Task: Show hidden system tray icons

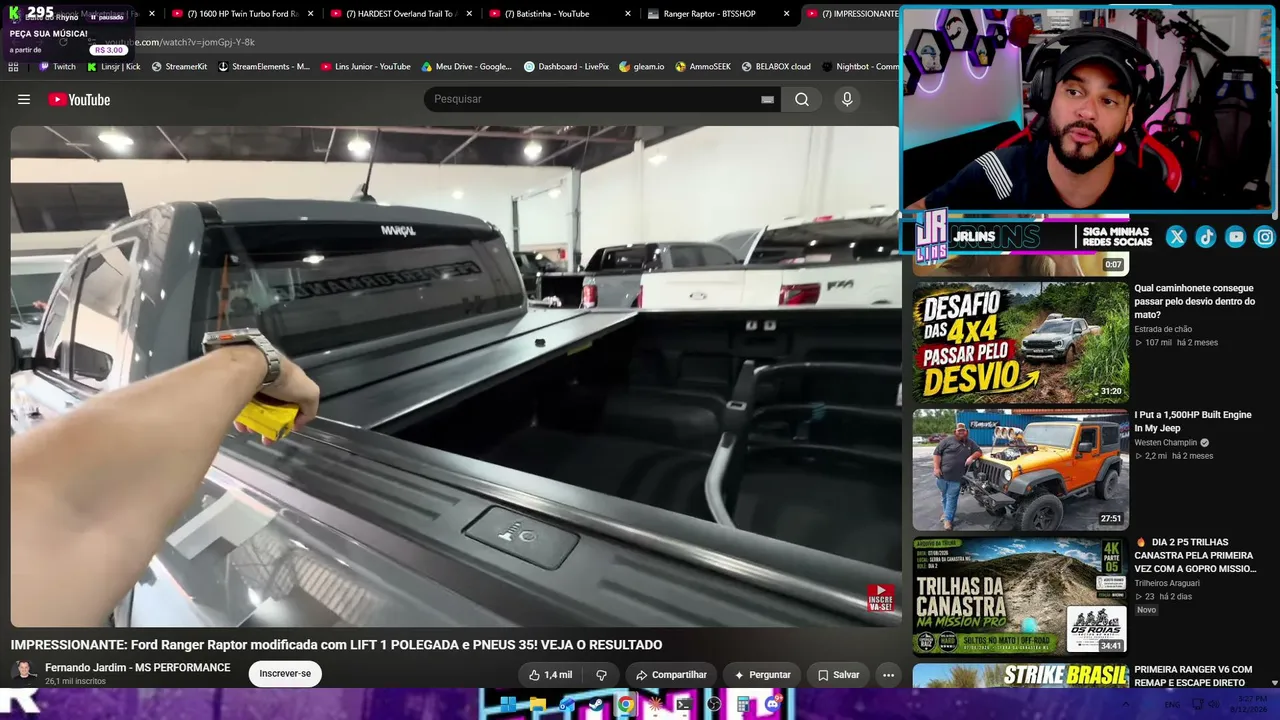Action: coord(1127,704)
